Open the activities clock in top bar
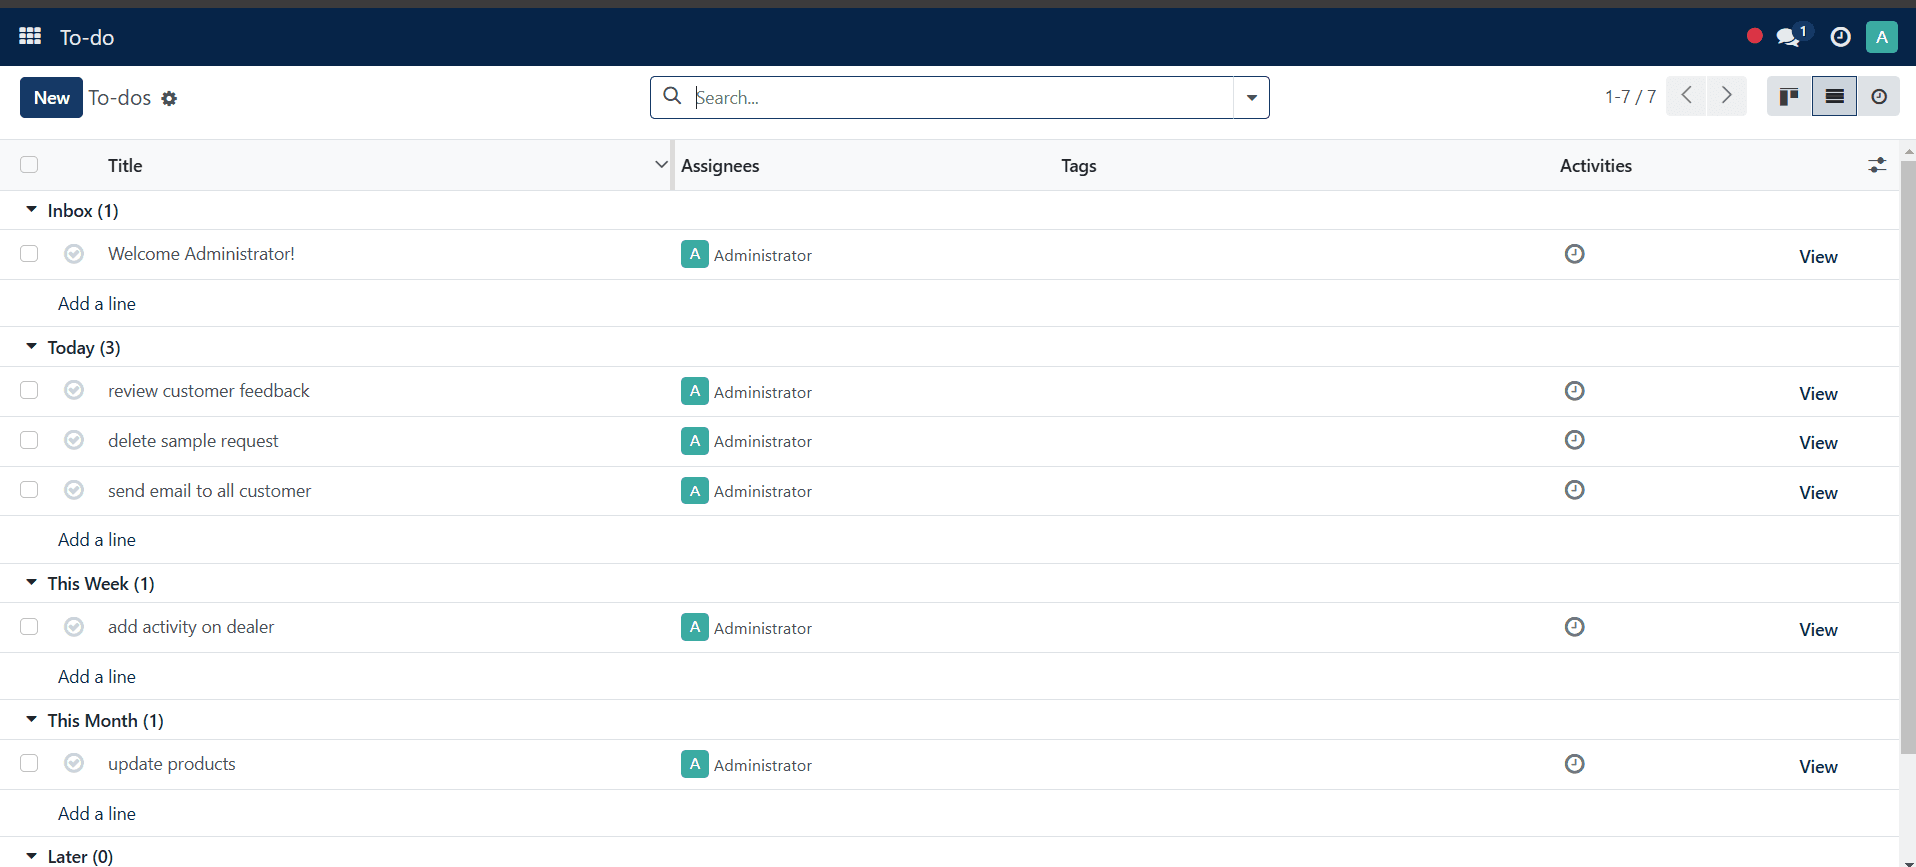This screenshot has height=867, width=1916. (1840, 37)
